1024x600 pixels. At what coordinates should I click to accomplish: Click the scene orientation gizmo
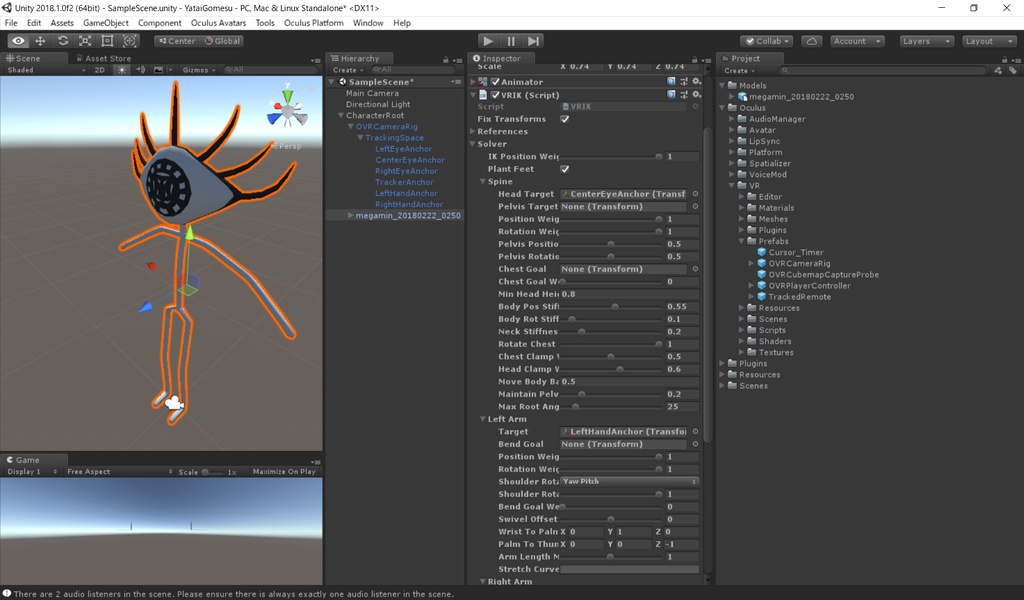[x=287, y=111]
